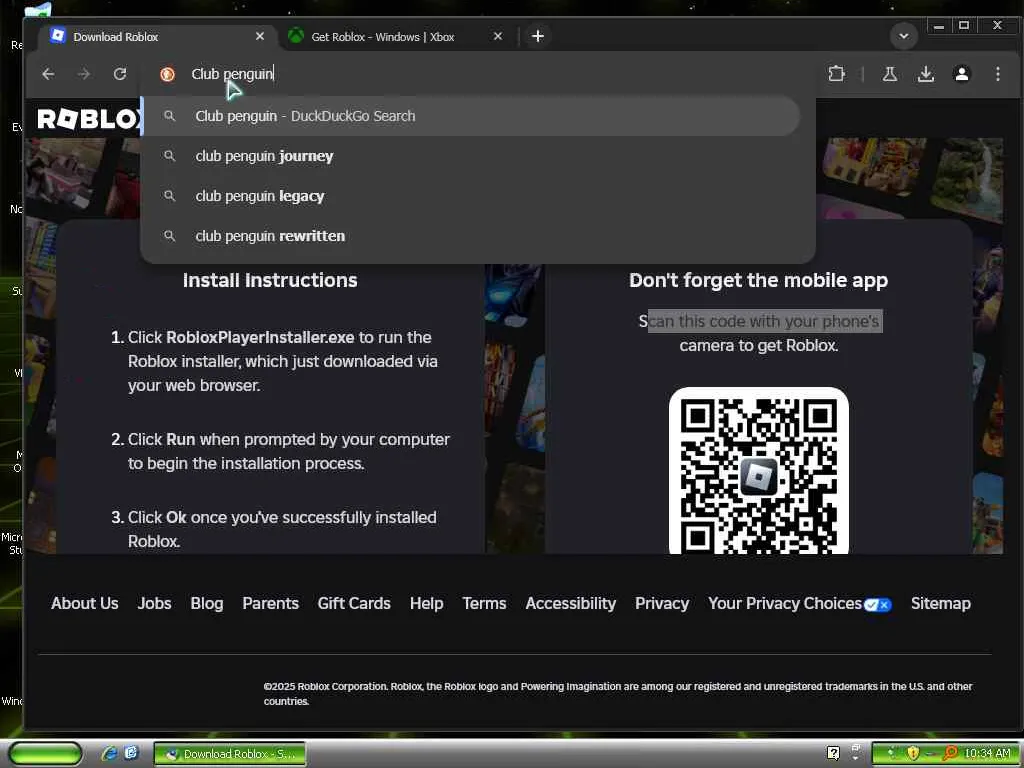The height and width of the screenshot is (768, 1024).
Task: Open the lab flask experiments icon
Action: (x=889, y=74)
